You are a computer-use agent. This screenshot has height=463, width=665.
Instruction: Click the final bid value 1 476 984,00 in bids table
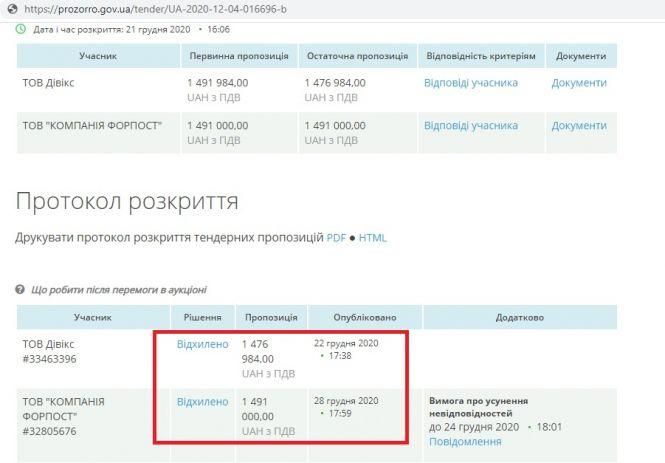coord(335,83)
